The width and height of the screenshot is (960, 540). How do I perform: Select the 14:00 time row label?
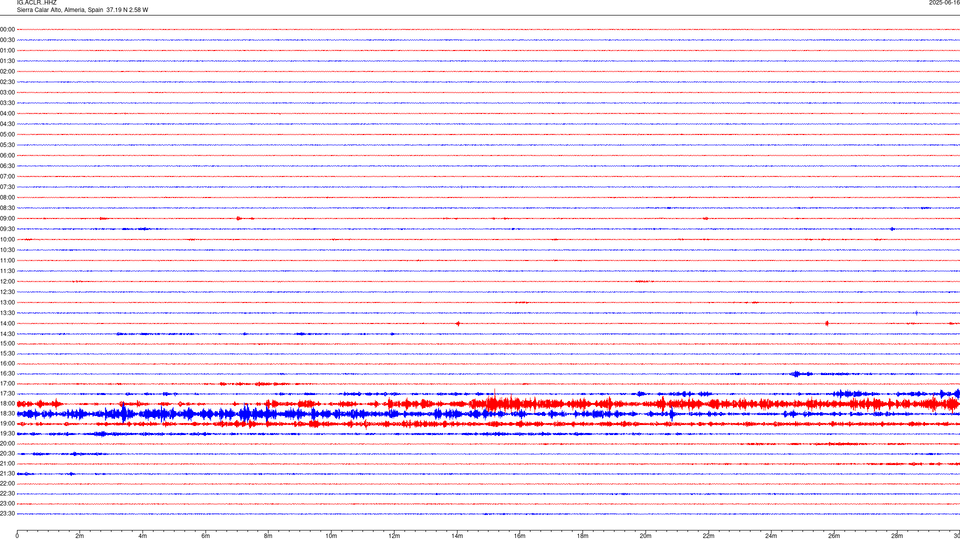click(x=7, y=323)
